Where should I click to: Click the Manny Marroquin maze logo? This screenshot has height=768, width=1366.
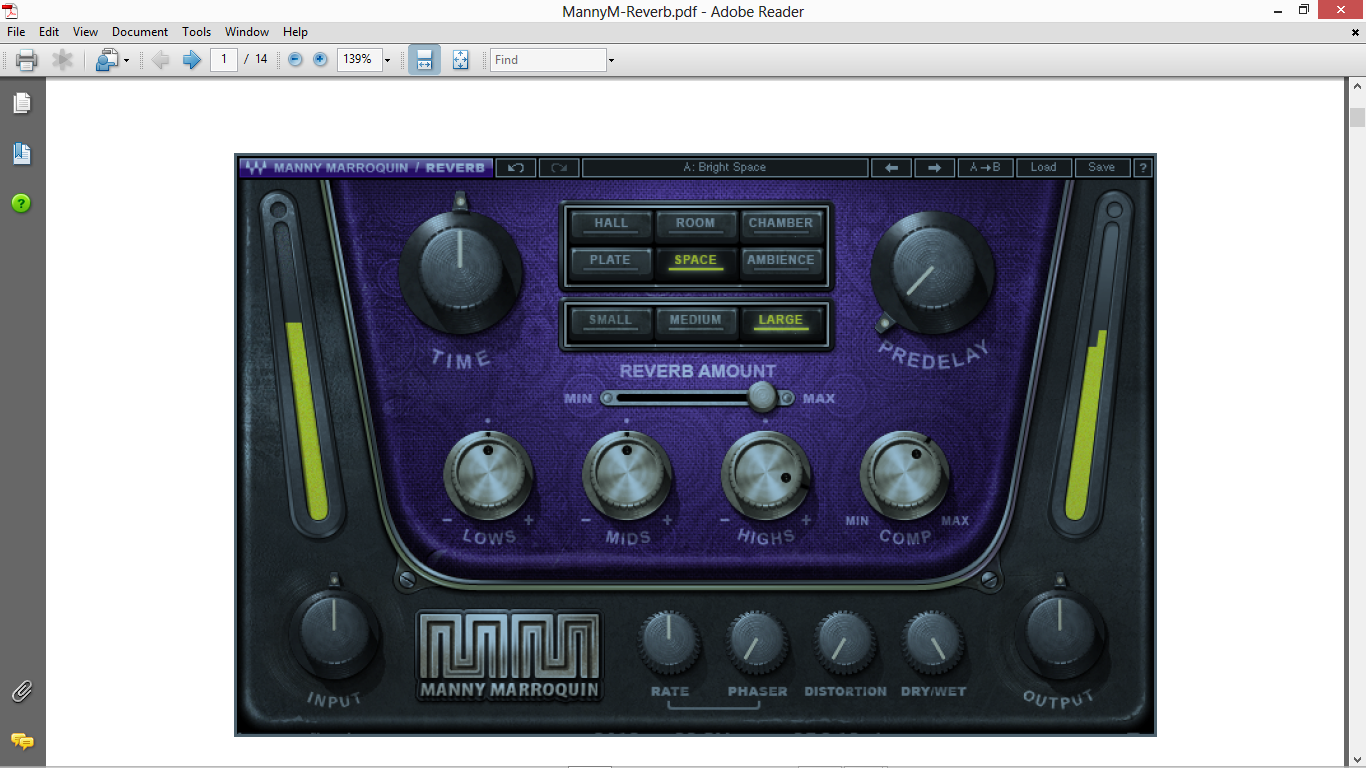pyautogui.click(x=509, y=655)
